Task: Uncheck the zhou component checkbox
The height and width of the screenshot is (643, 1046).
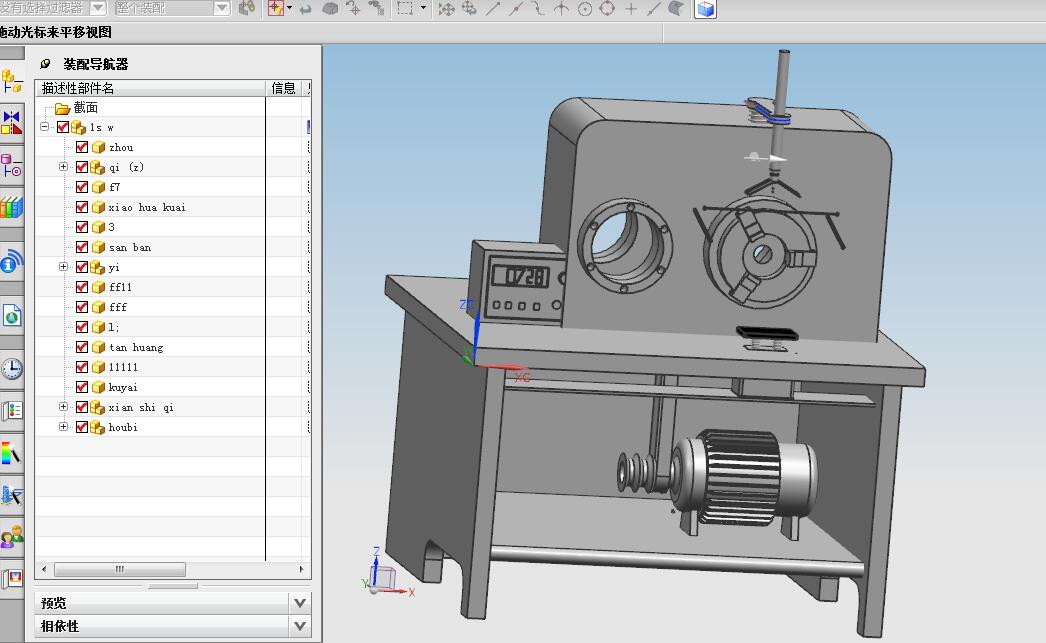Action: [x=82, y=147]
